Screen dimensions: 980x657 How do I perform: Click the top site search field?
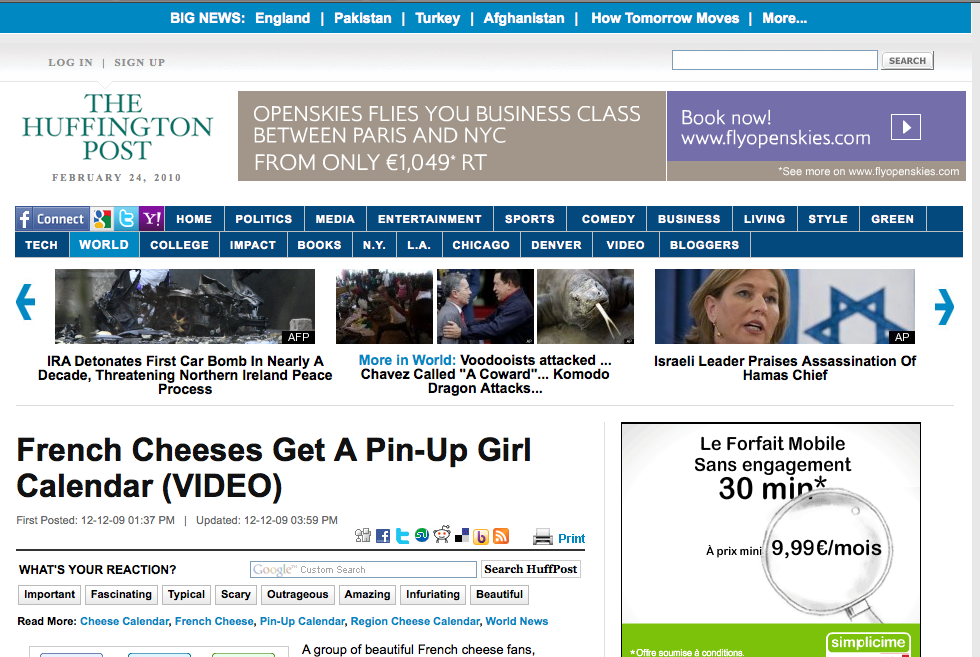(774, 61)
